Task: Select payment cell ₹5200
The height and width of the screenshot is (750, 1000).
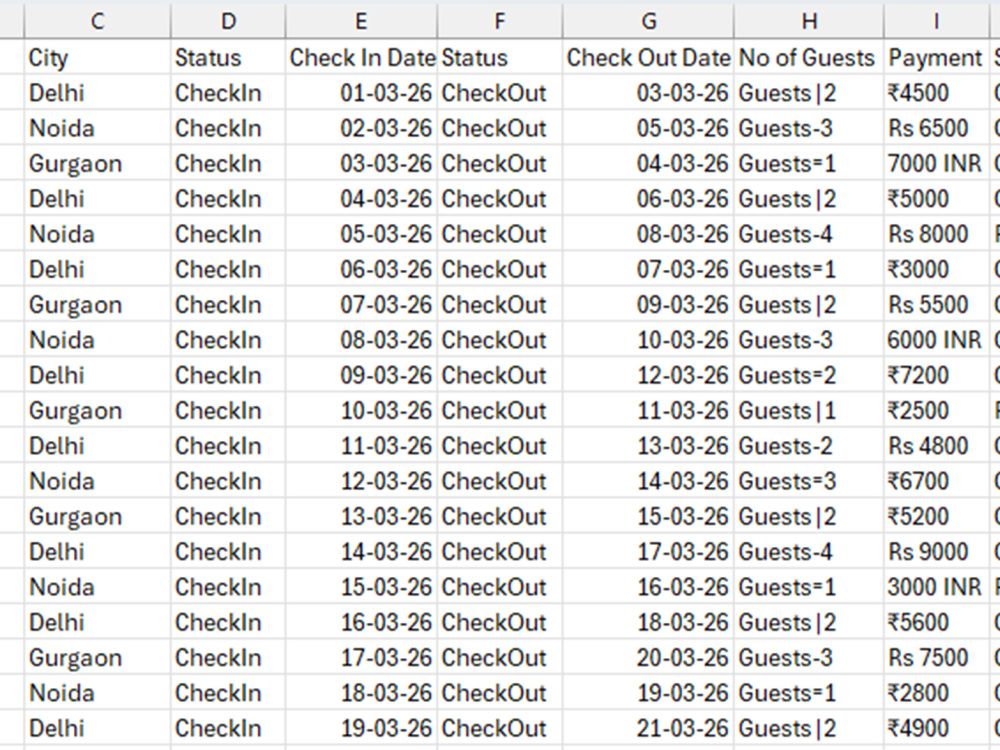Action: coord(936,517)
